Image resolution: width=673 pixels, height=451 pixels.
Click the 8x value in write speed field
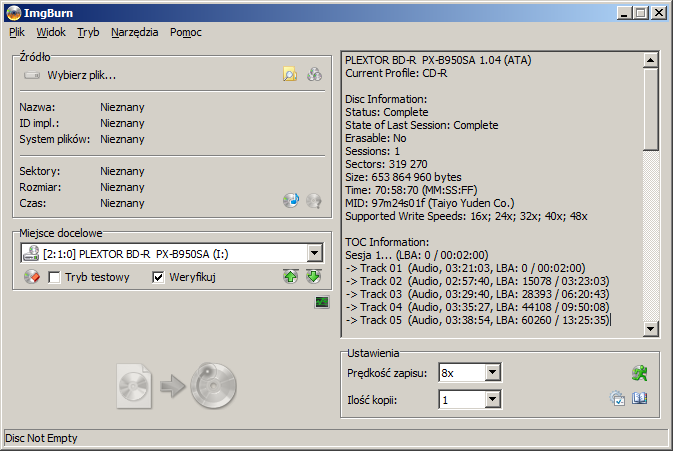[448, 373]
